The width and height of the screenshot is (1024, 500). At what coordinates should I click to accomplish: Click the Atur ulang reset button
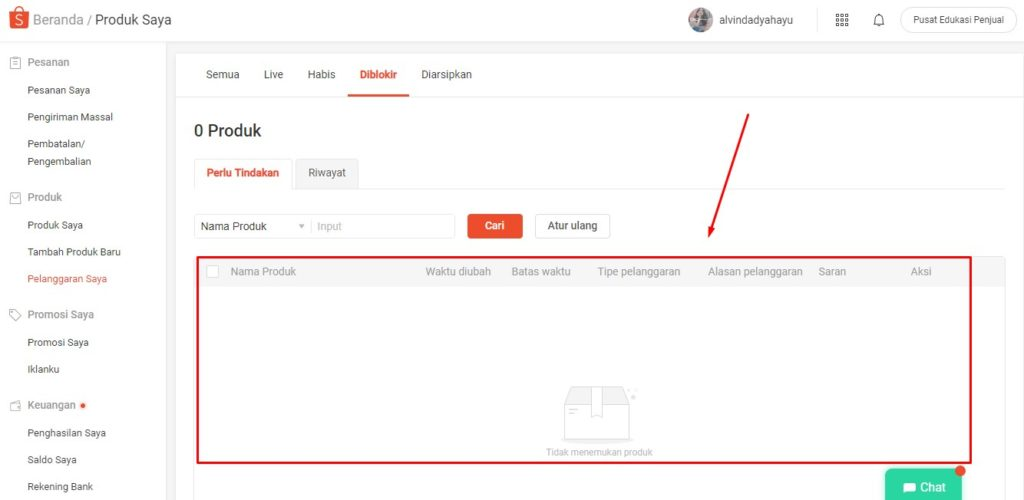[572, 226]
